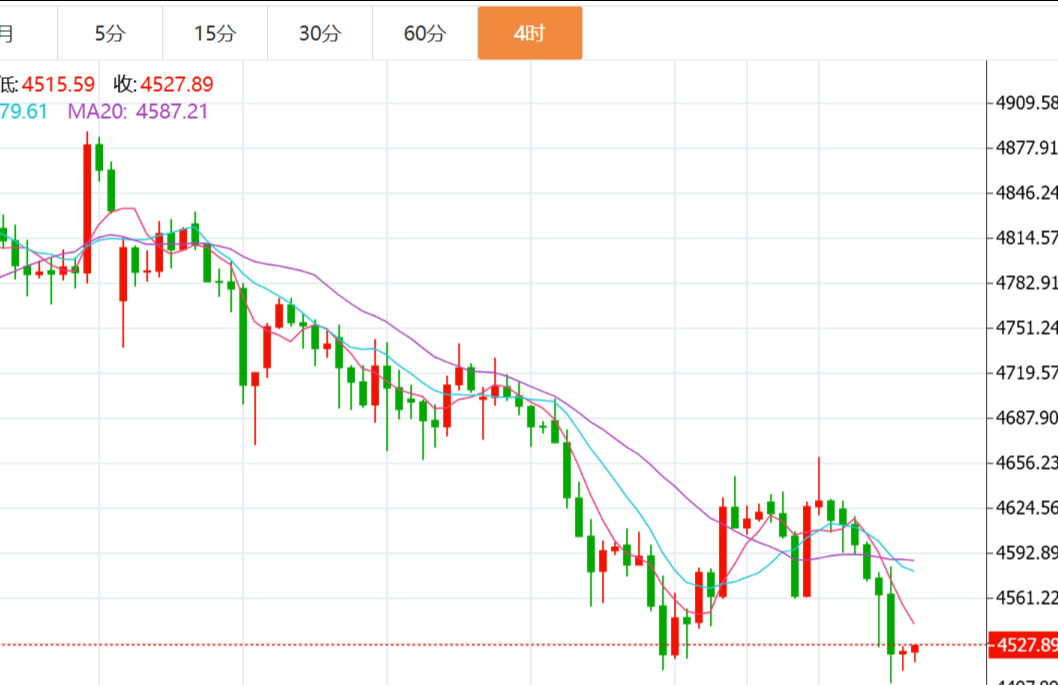
Task: Click the 4592.89 price axis label
Action: coord(1026,553)
